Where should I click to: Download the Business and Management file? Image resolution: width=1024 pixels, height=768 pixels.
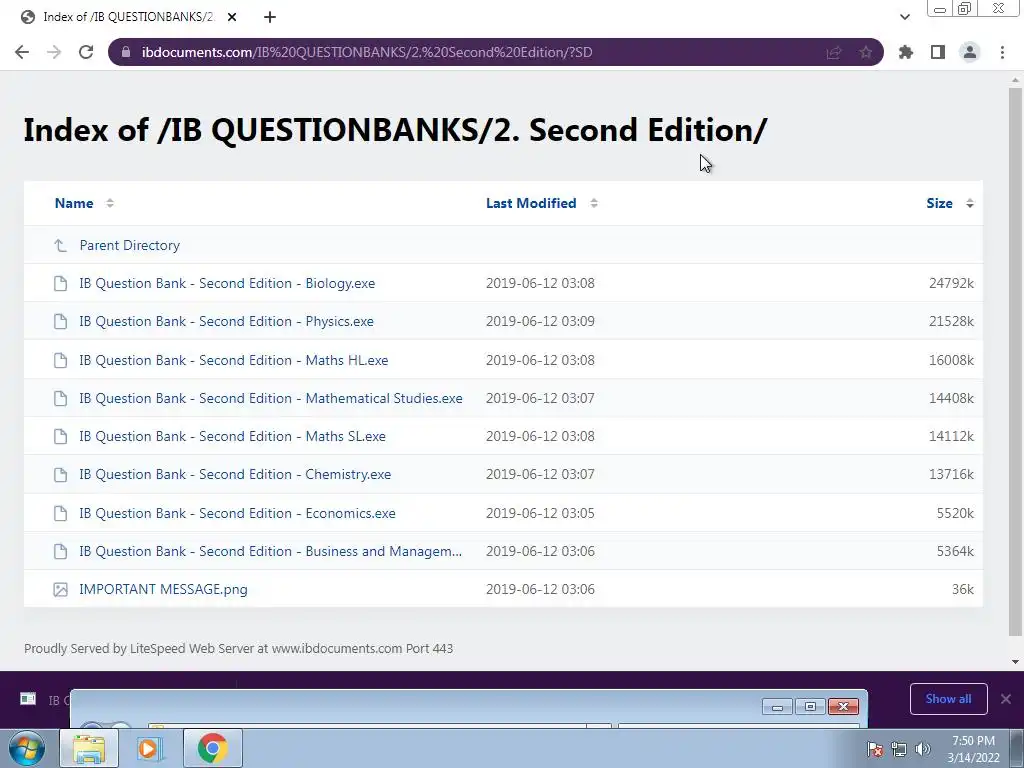tap(270, 551)
